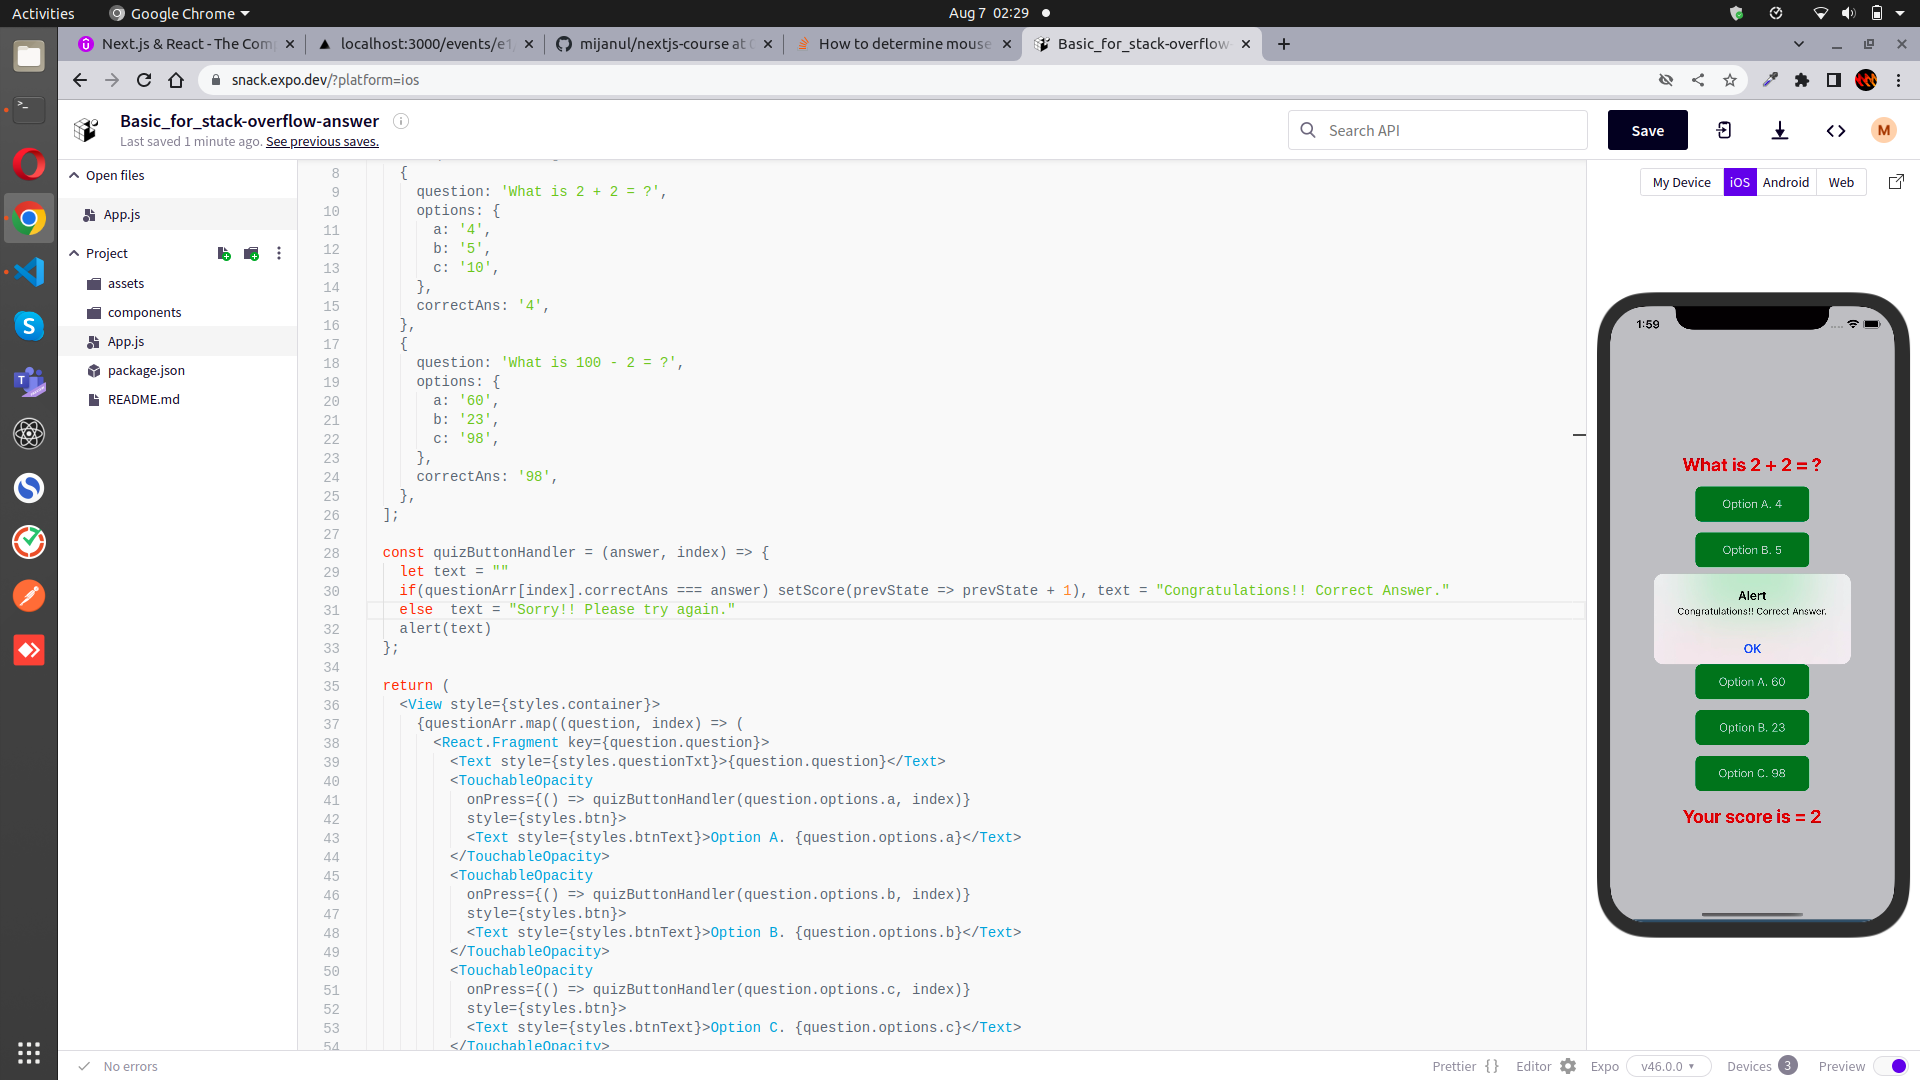1920x1080 pixels.
Task: Tap Option A. 4 in the simulator
Action: (x=1752, y=504)
